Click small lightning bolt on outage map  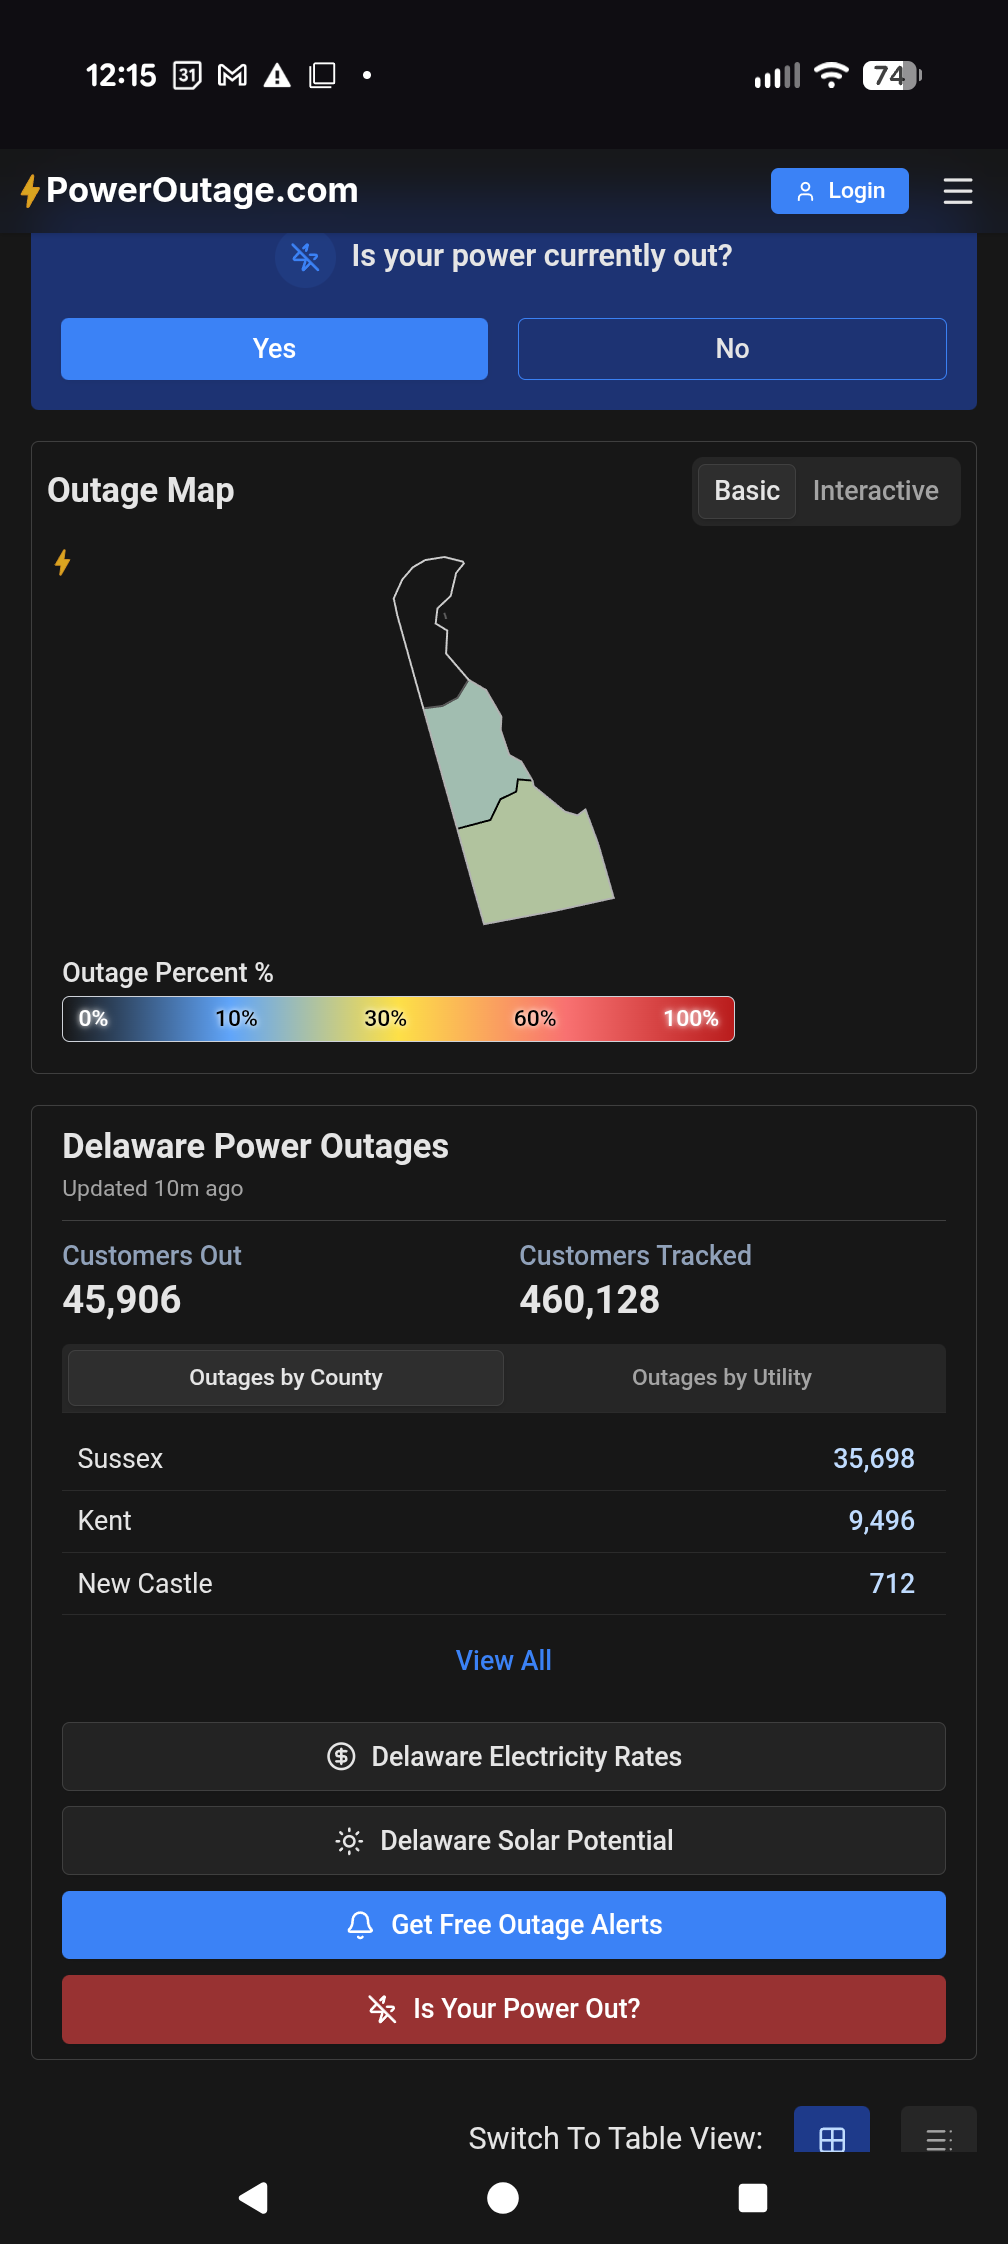pyautogui.click(x=63, y=563)
